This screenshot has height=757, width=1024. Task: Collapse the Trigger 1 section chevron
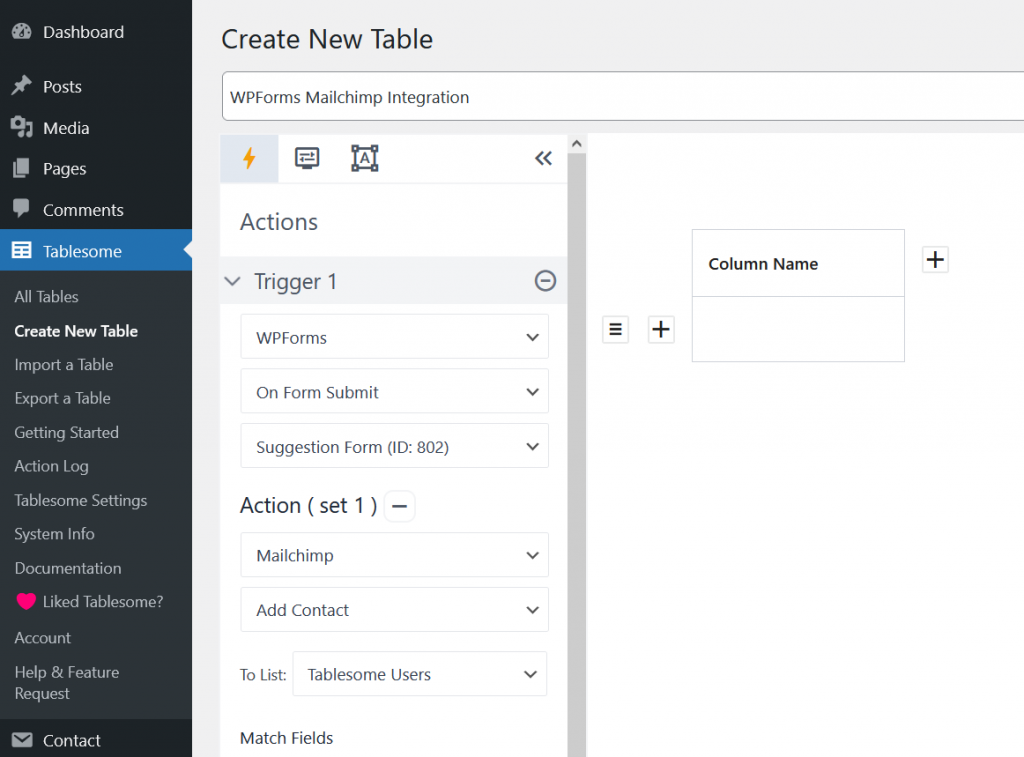(x=233, y=282)
